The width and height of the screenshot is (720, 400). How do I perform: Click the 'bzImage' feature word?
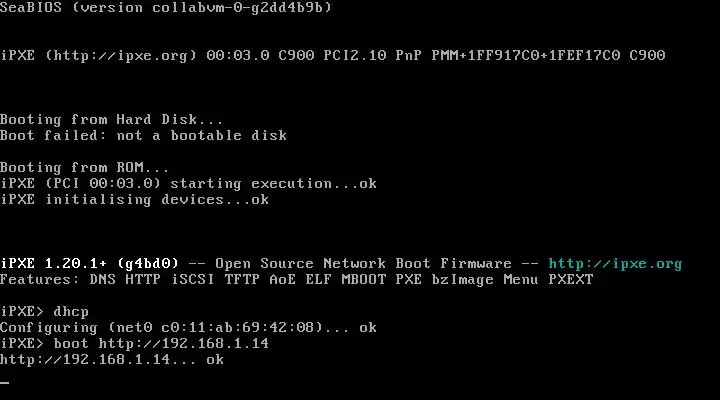(462, 280)
